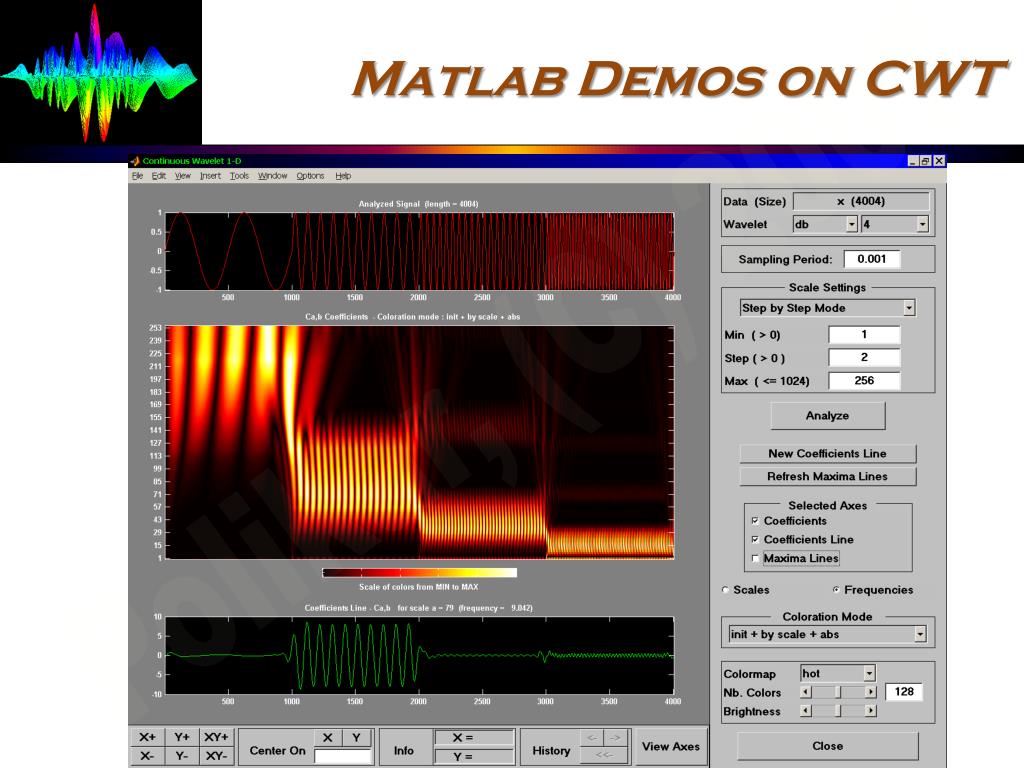
Task: Open the View menu
Action: pyautogui.click(x=183, y=176)
